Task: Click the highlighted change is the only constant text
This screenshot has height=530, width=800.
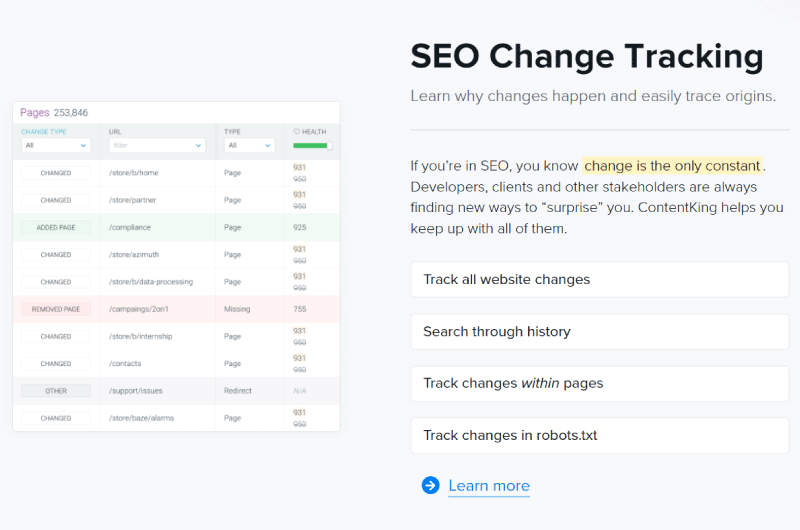Action: pos(672,166)
